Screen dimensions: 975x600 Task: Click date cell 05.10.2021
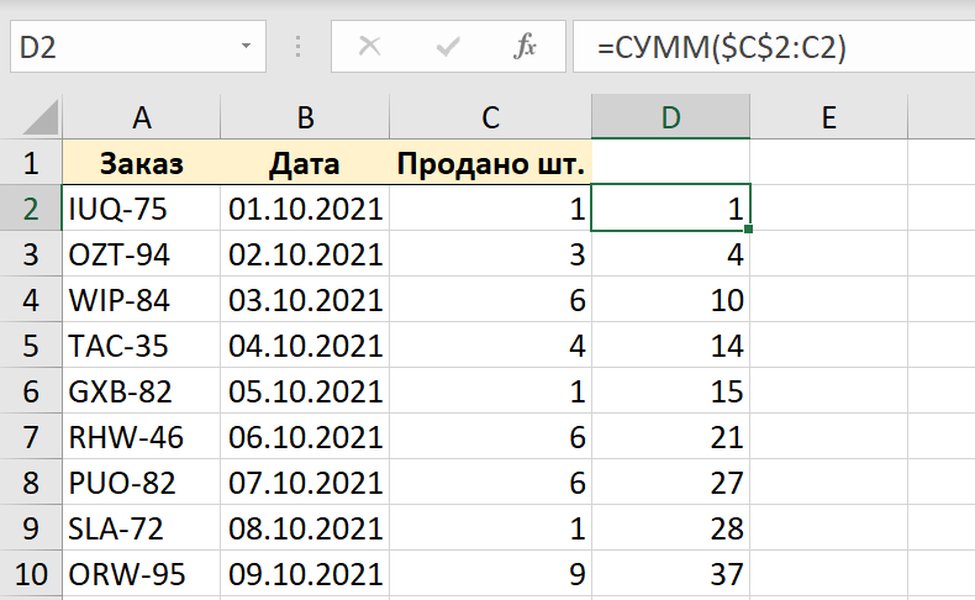pos(305,391)
